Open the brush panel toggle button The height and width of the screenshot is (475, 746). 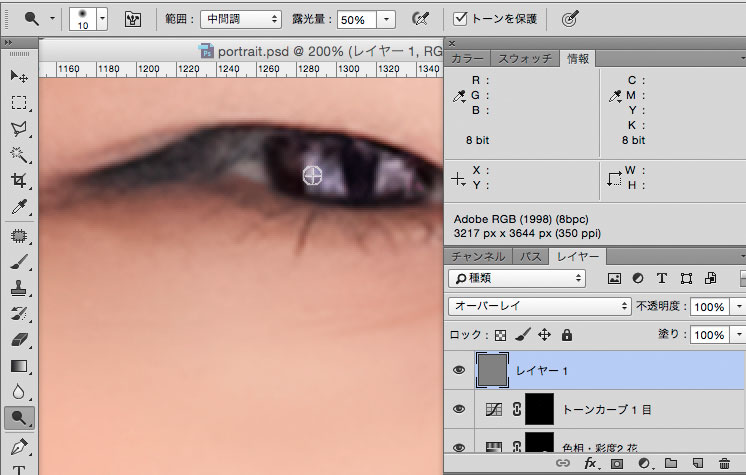(134, 19)
